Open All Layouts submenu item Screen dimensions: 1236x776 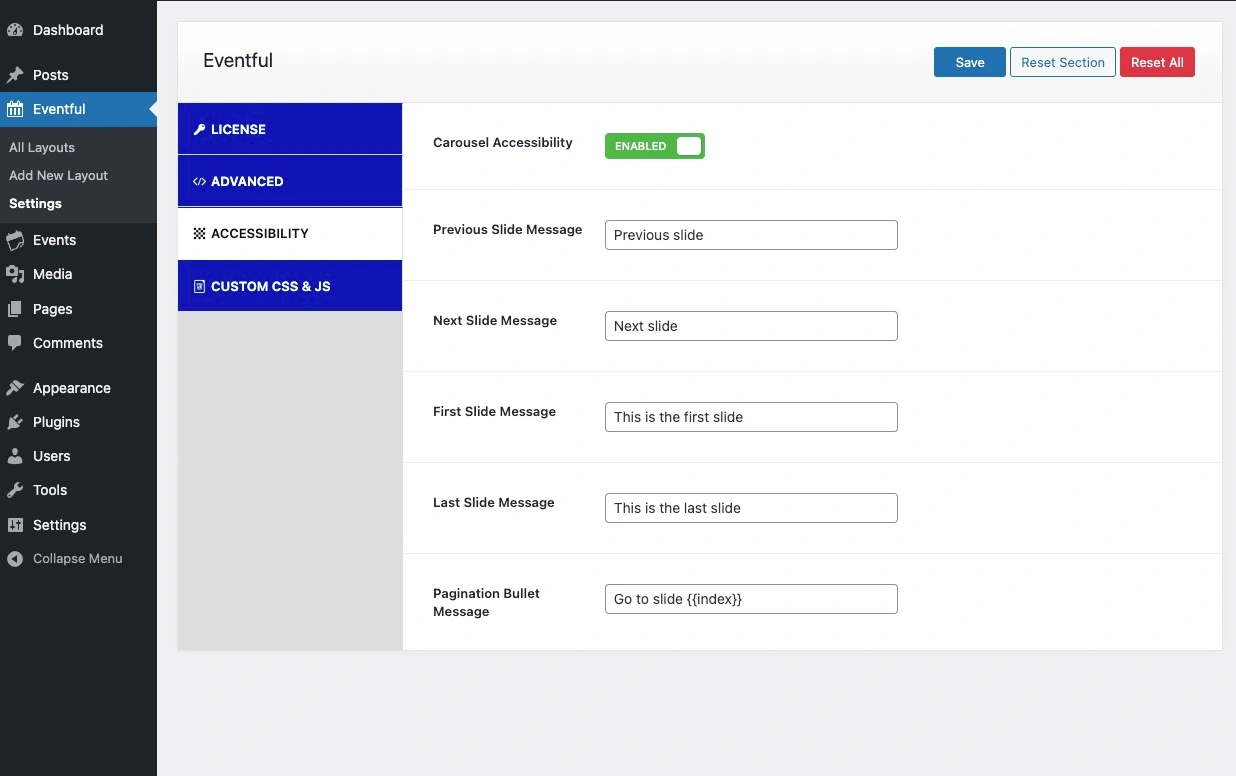click(x=42, y=147)
